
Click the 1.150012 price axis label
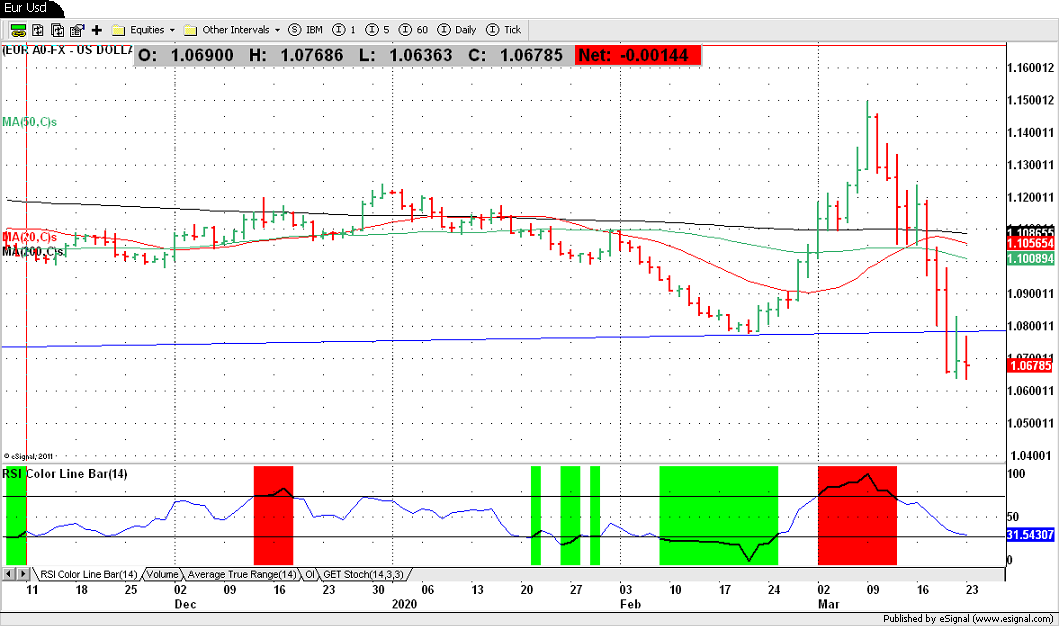[1030, 100]
